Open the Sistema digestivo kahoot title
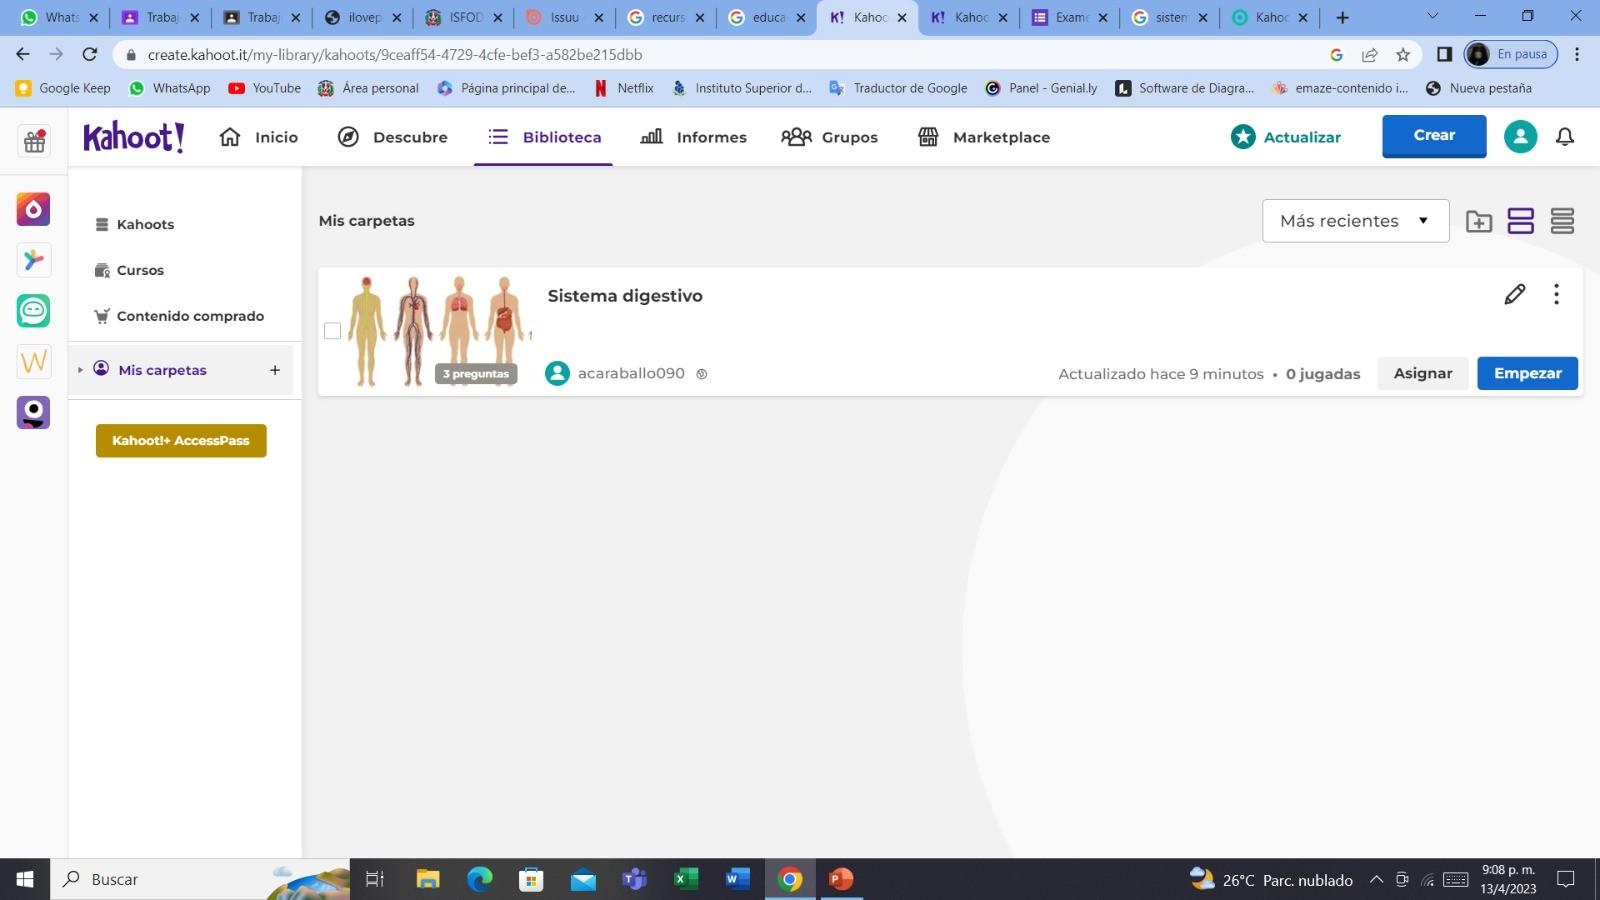The width and height of the screenshot is (1600, 900). click(625, 296)
